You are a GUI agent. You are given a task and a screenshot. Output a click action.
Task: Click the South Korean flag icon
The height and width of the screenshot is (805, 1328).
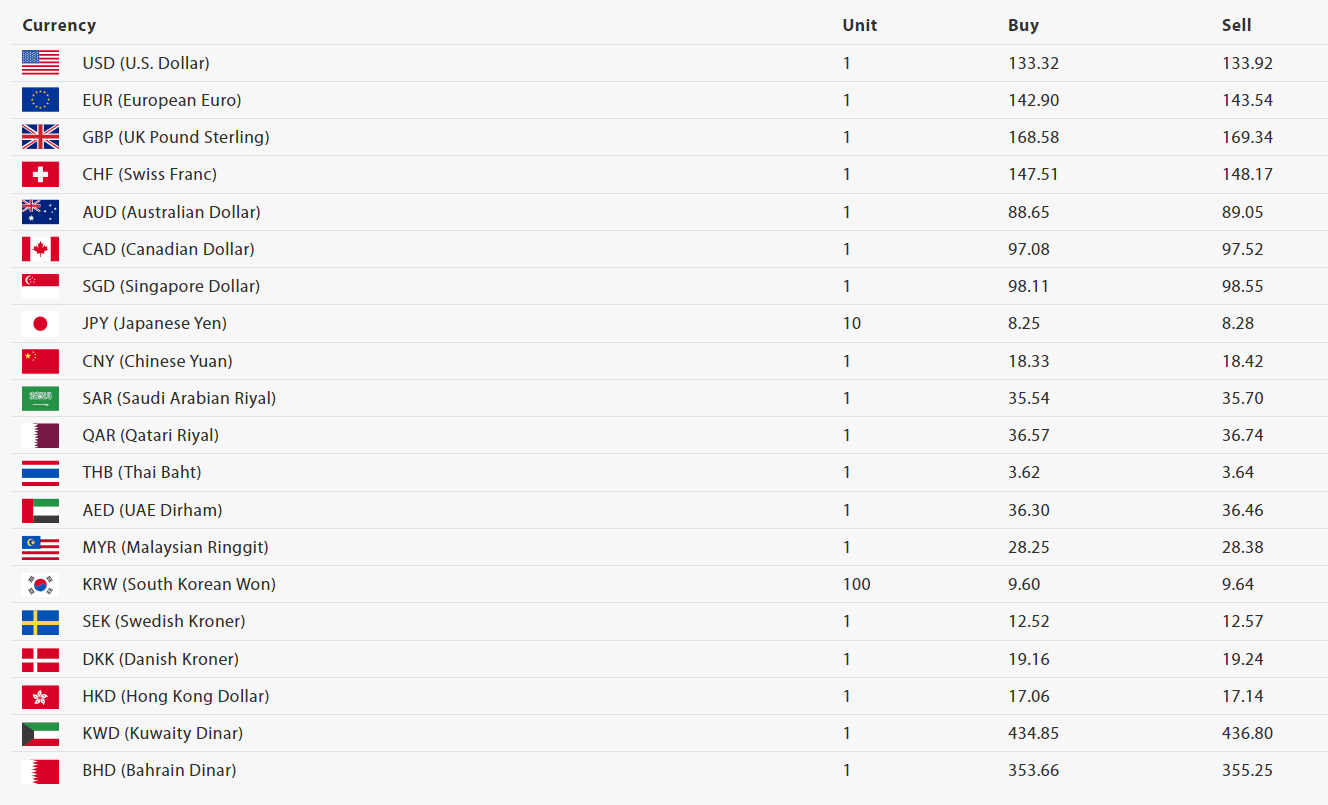tap(40, 584)
